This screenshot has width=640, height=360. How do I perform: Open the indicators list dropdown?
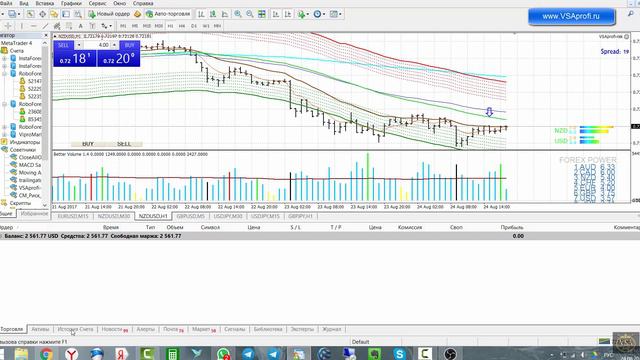[303, 14]
